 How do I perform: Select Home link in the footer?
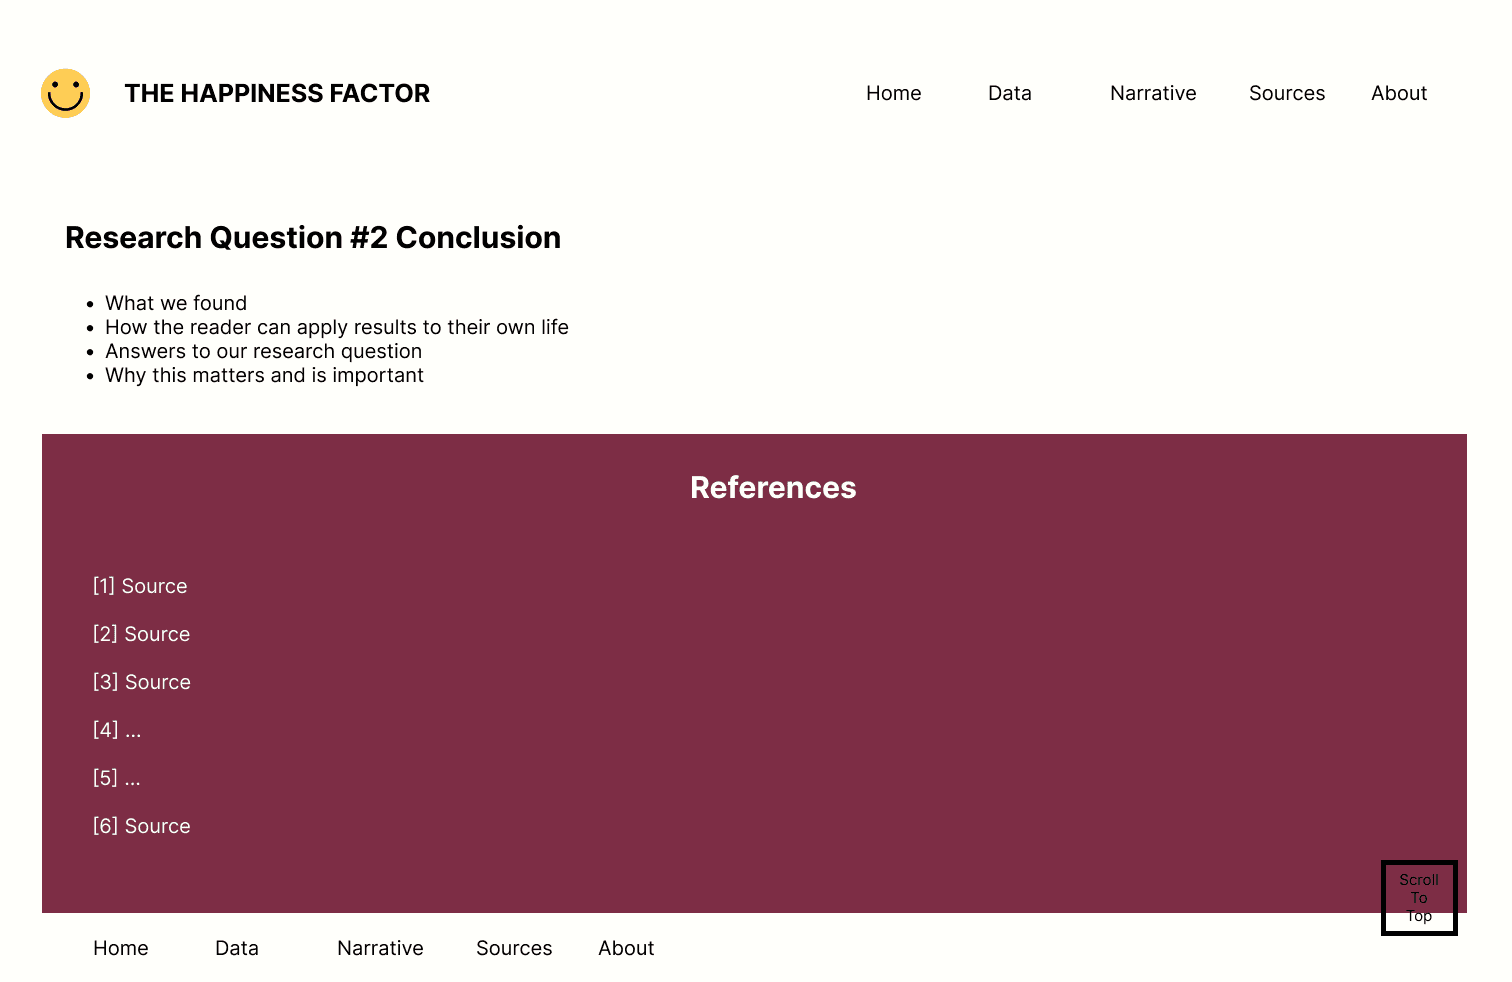121,948
